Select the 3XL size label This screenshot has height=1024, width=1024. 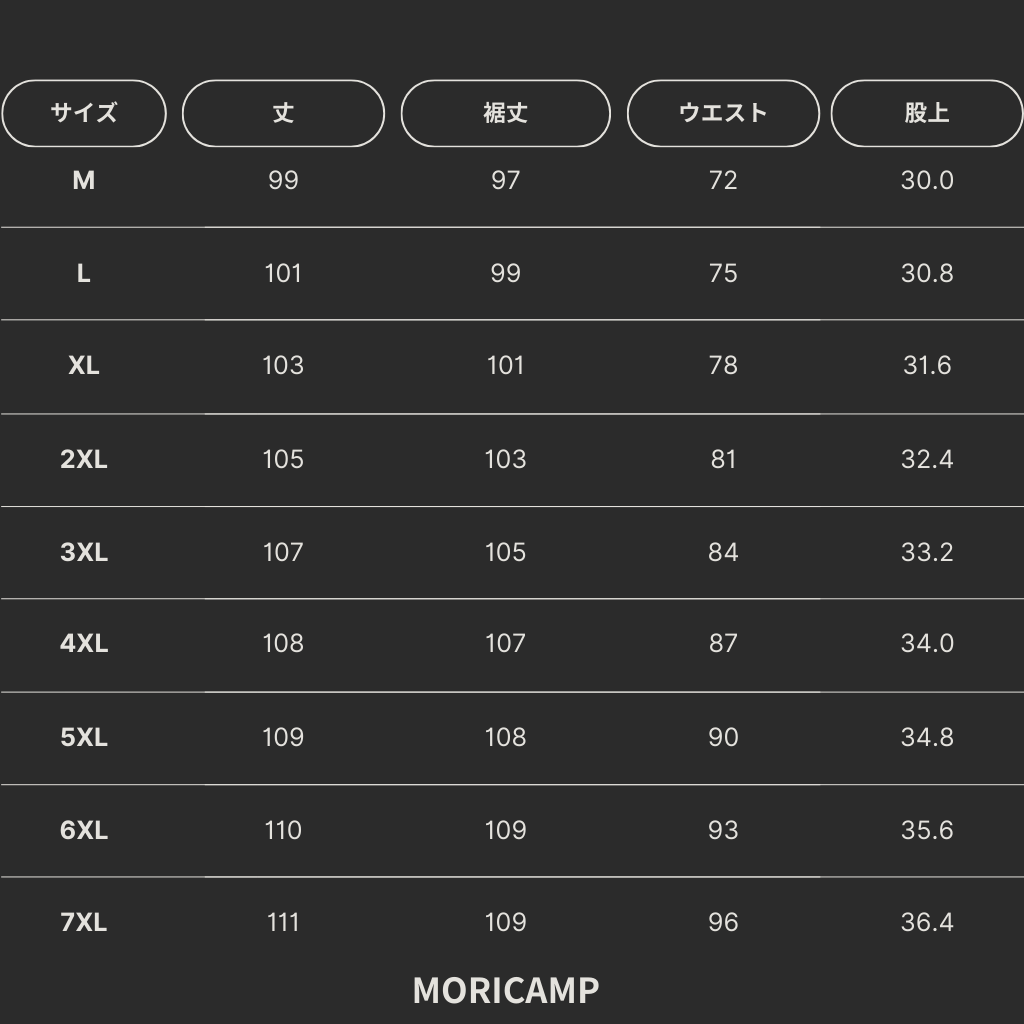tap(84, 552)
